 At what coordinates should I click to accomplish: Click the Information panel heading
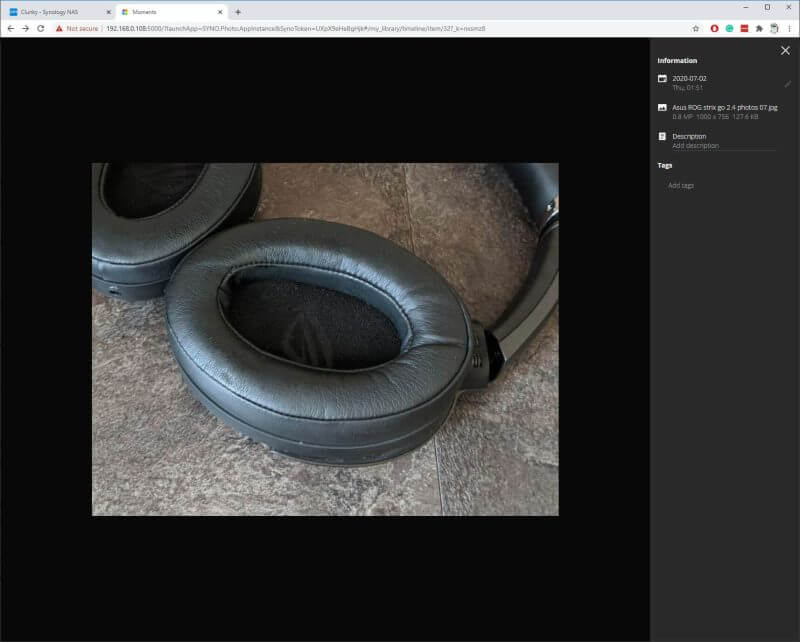(677, 60)
